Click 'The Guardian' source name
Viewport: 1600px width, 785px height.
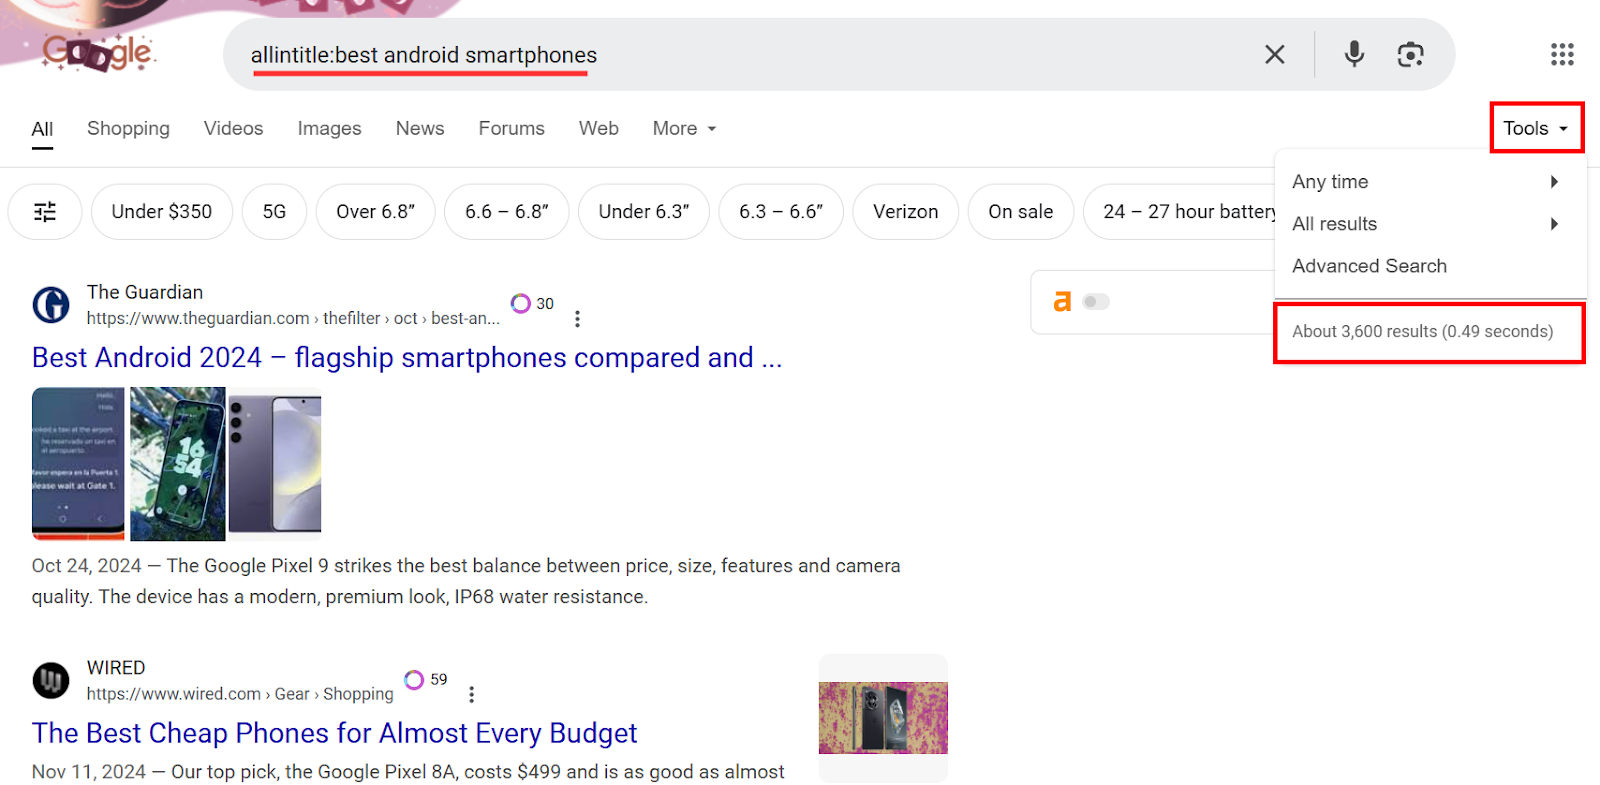coord(145,292)
